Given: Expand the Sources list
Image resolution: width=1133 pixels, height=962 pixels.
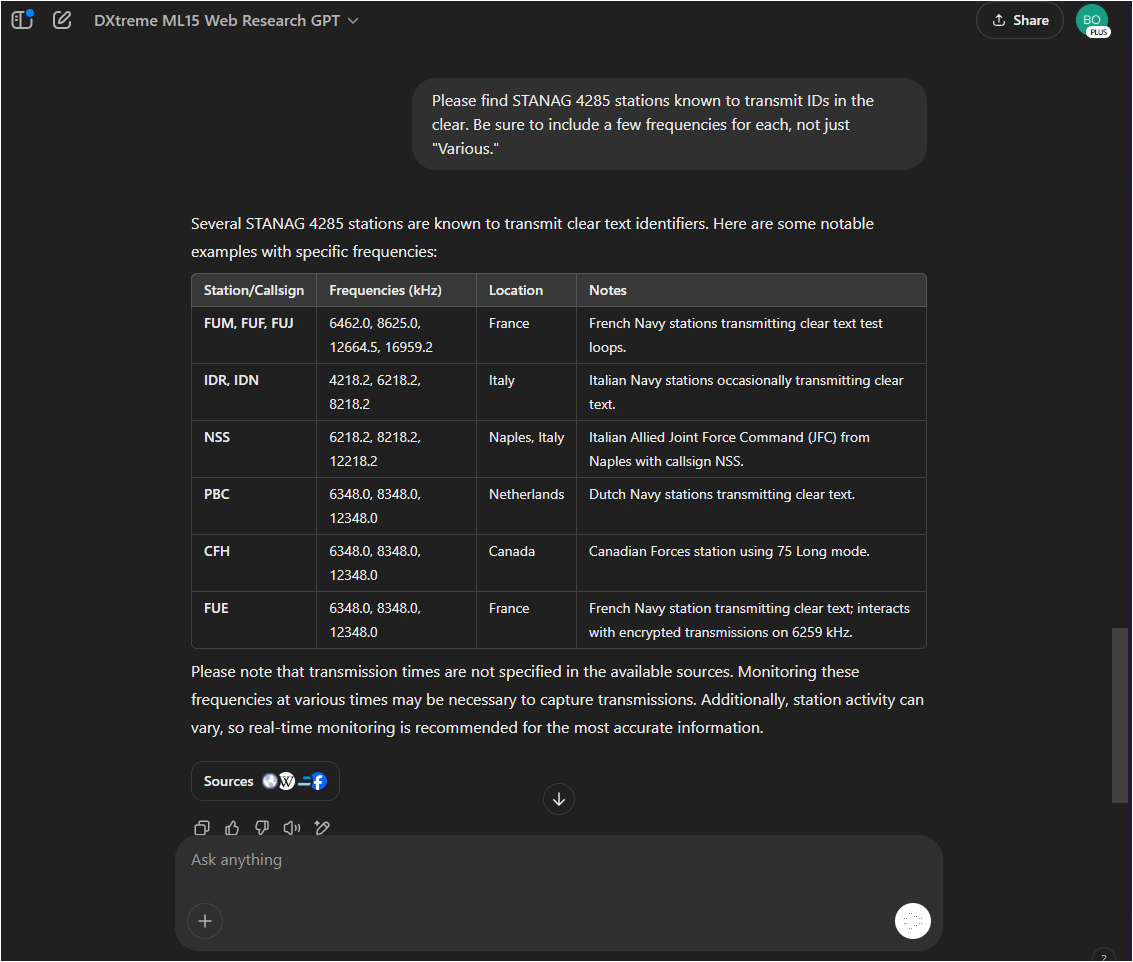Looking at the screenshot, I should click(265, 781).
